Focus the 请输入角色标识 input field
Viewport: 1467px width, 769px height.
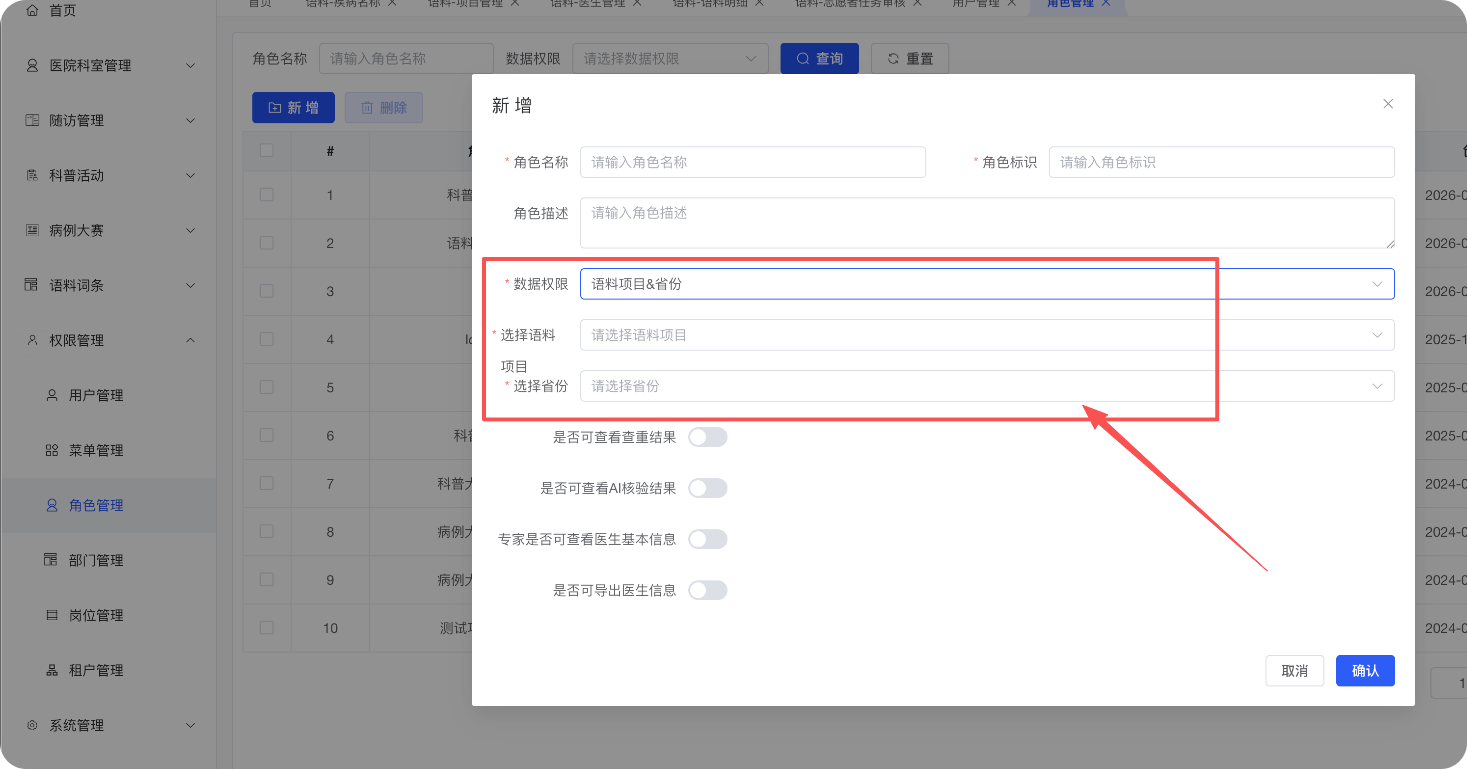coord(1222,162)
